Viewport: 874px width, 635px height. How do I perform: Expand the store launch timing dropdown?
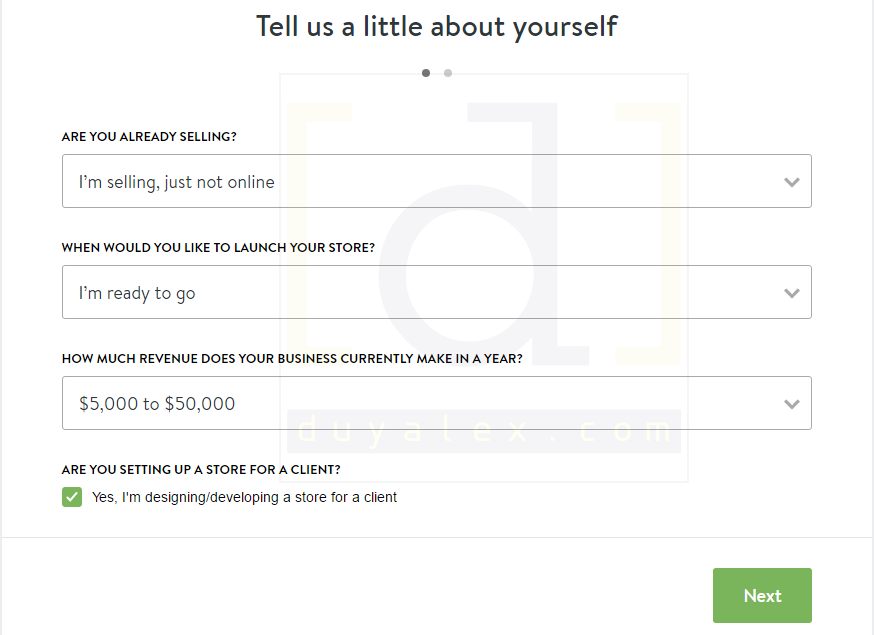point(436,292)
